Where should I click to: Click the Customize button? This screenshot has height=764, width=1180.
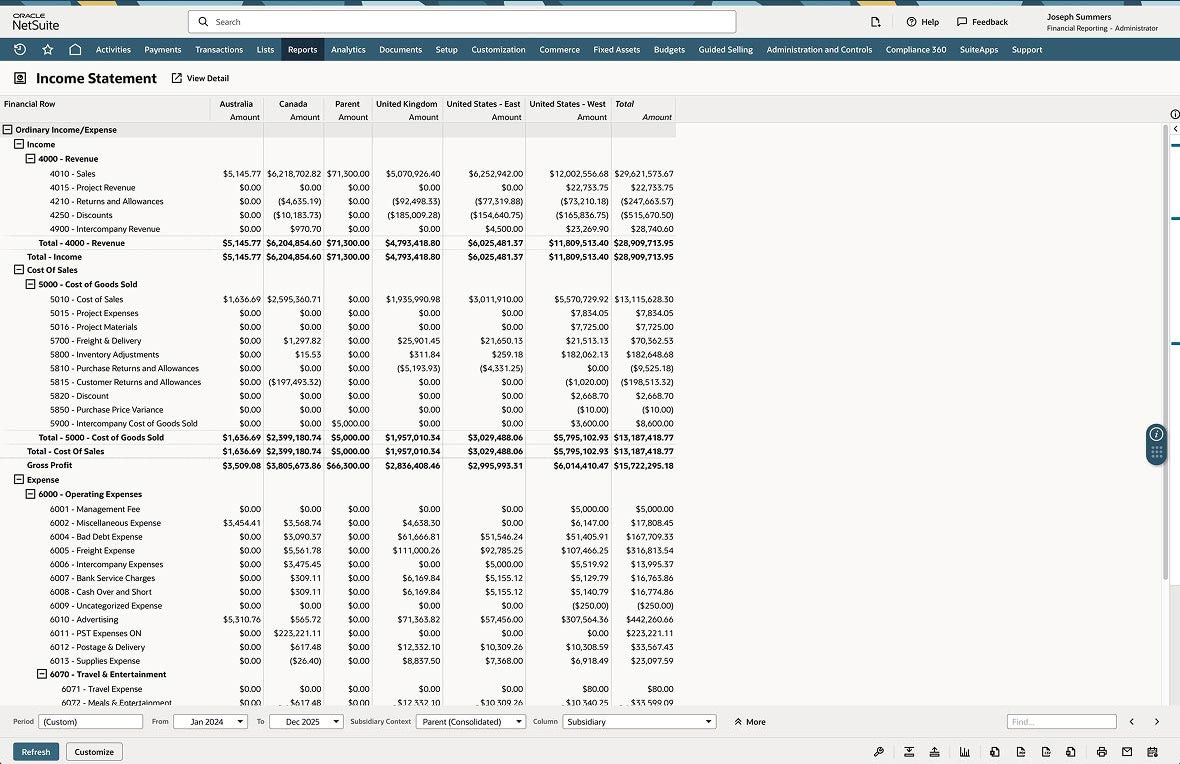tap(94, 752)
